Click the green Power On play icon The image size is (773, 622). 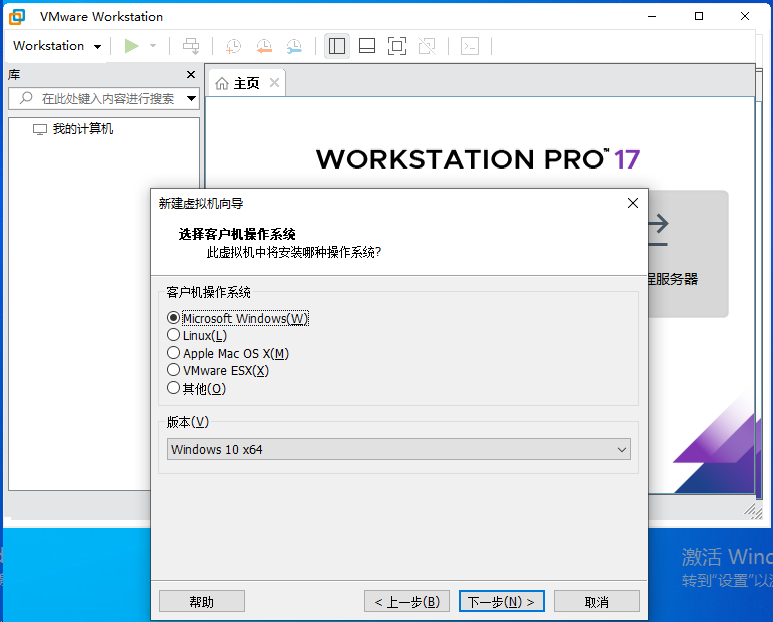click(x=131, y=46)
